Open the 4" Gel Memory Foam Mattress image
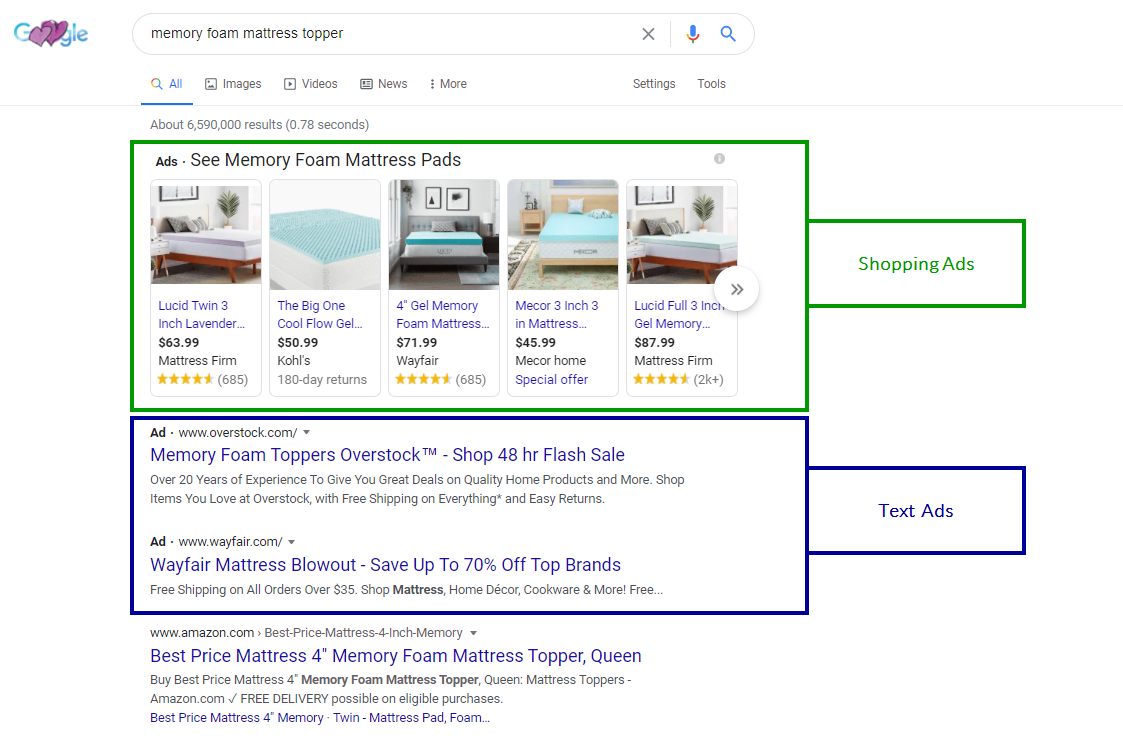Screen dimensions: 1123x750 pos(444,235)
